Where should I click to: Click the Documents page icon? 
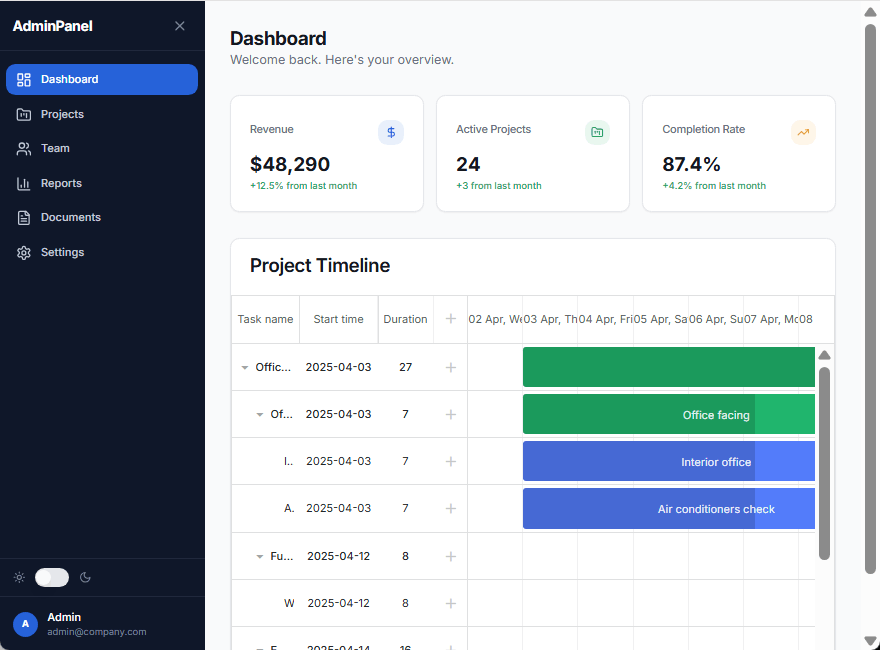[23, 217]
